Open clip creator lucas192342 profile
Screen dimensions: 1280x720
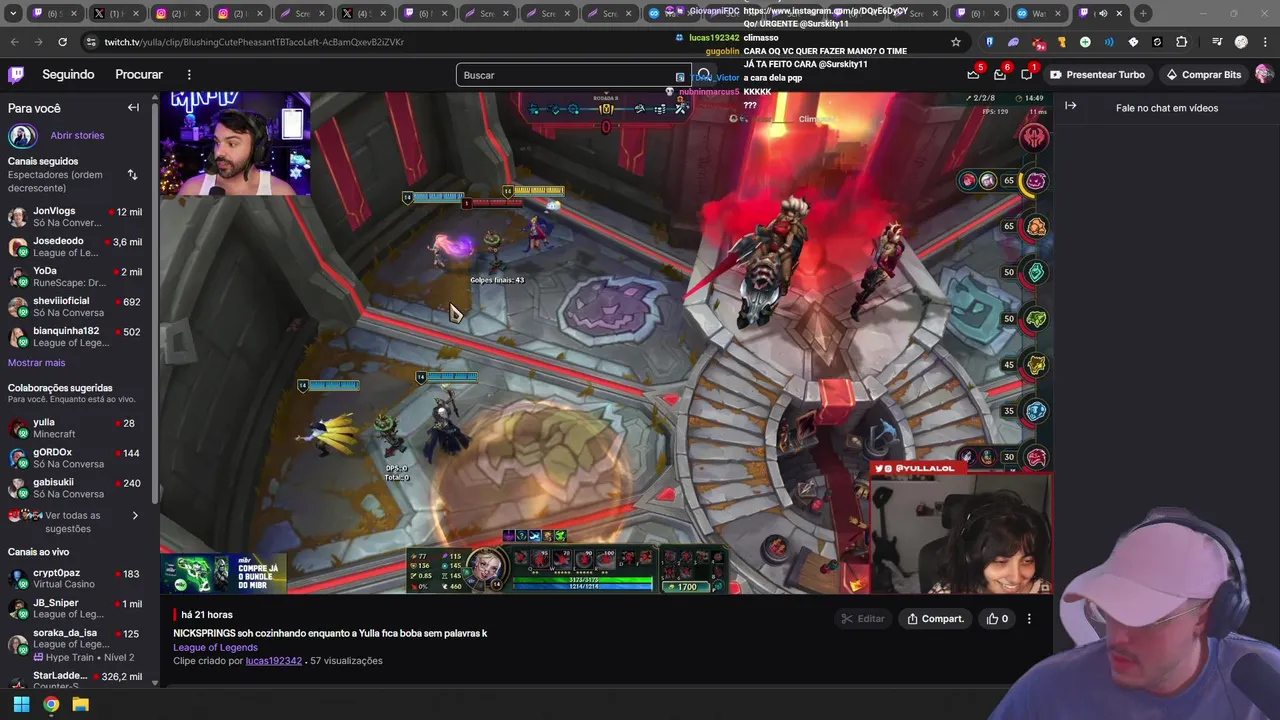[273, 661]
